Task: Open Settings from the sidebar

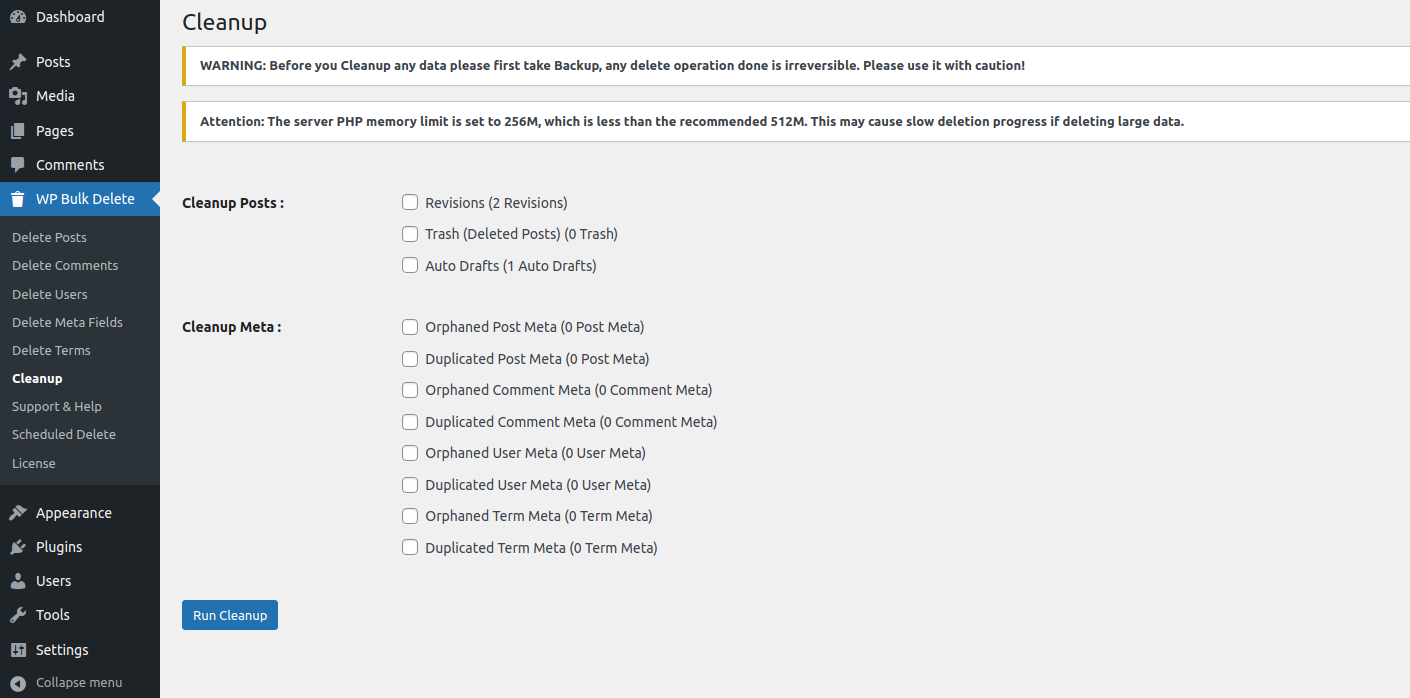Action: [62, 650]
